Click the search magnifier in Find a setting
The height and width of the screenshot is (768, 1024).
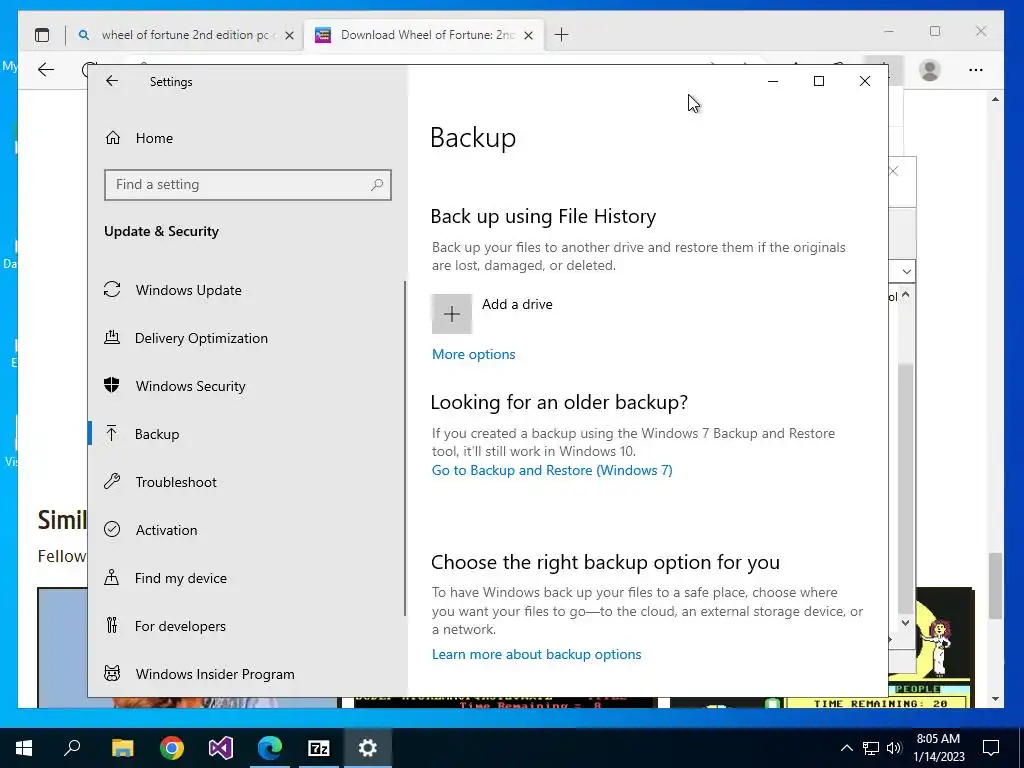(377, 185)
